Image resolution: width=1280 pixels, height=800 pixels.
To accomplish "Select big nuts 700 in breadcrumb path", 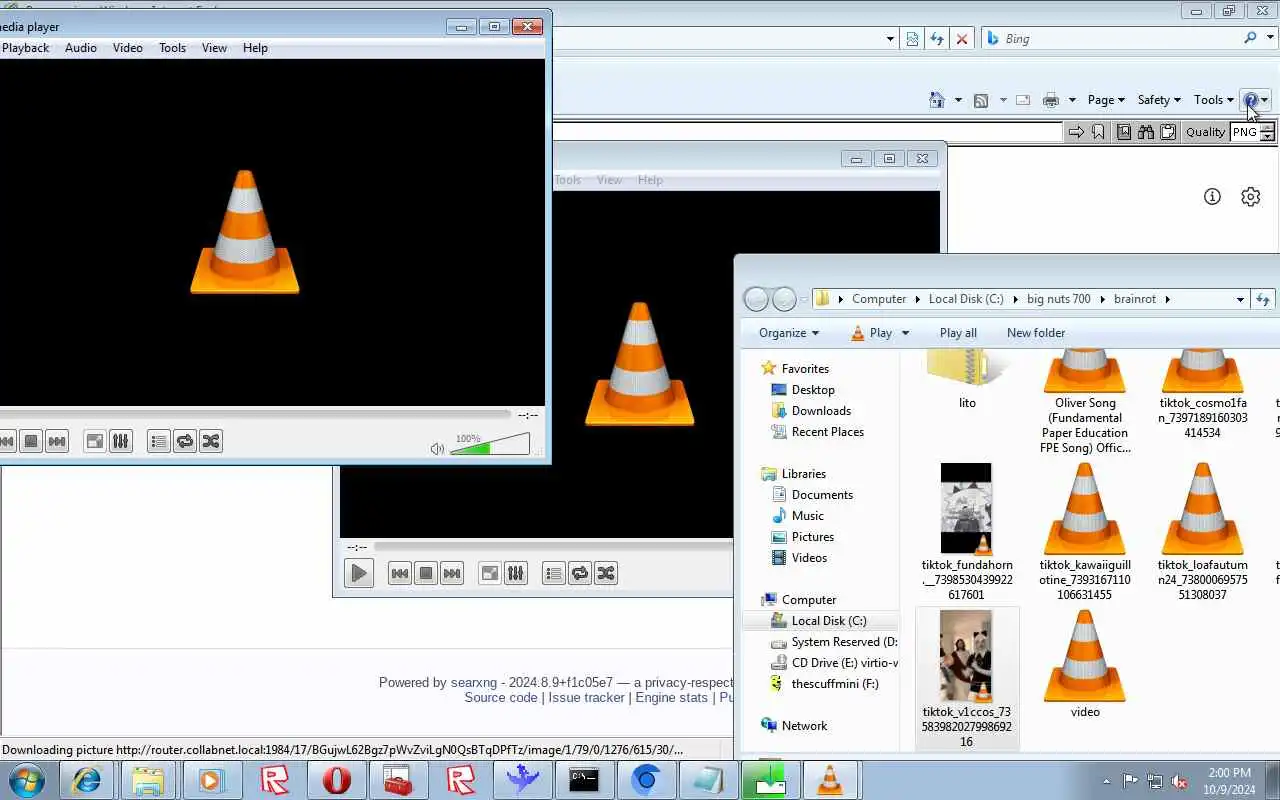I will (1058, 299).
